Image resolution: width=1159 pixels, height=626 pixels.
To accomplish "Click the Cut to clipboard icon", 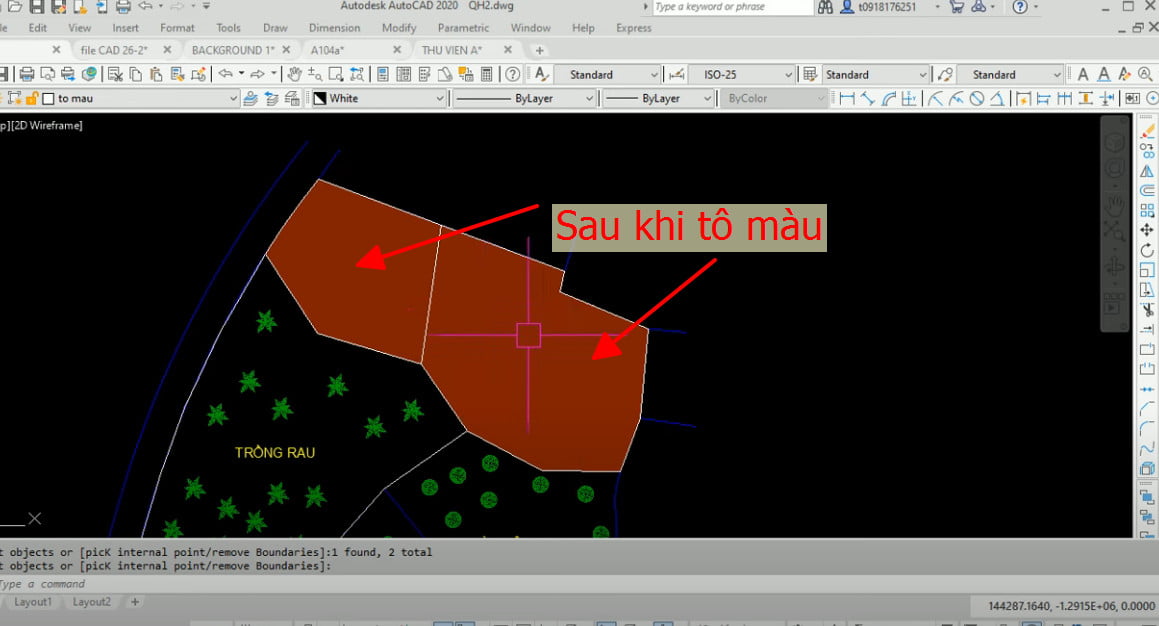I will point(115,74).
